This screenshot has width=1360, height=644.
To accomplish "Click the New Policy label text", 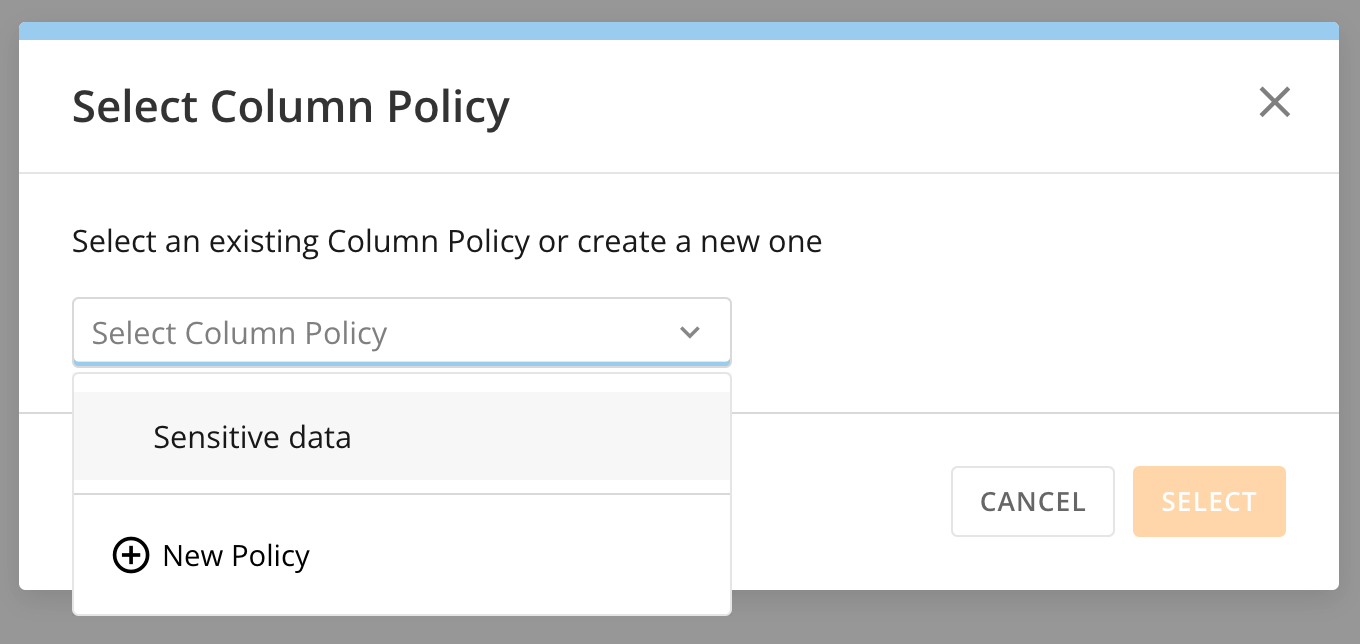I will coord(236,555).
